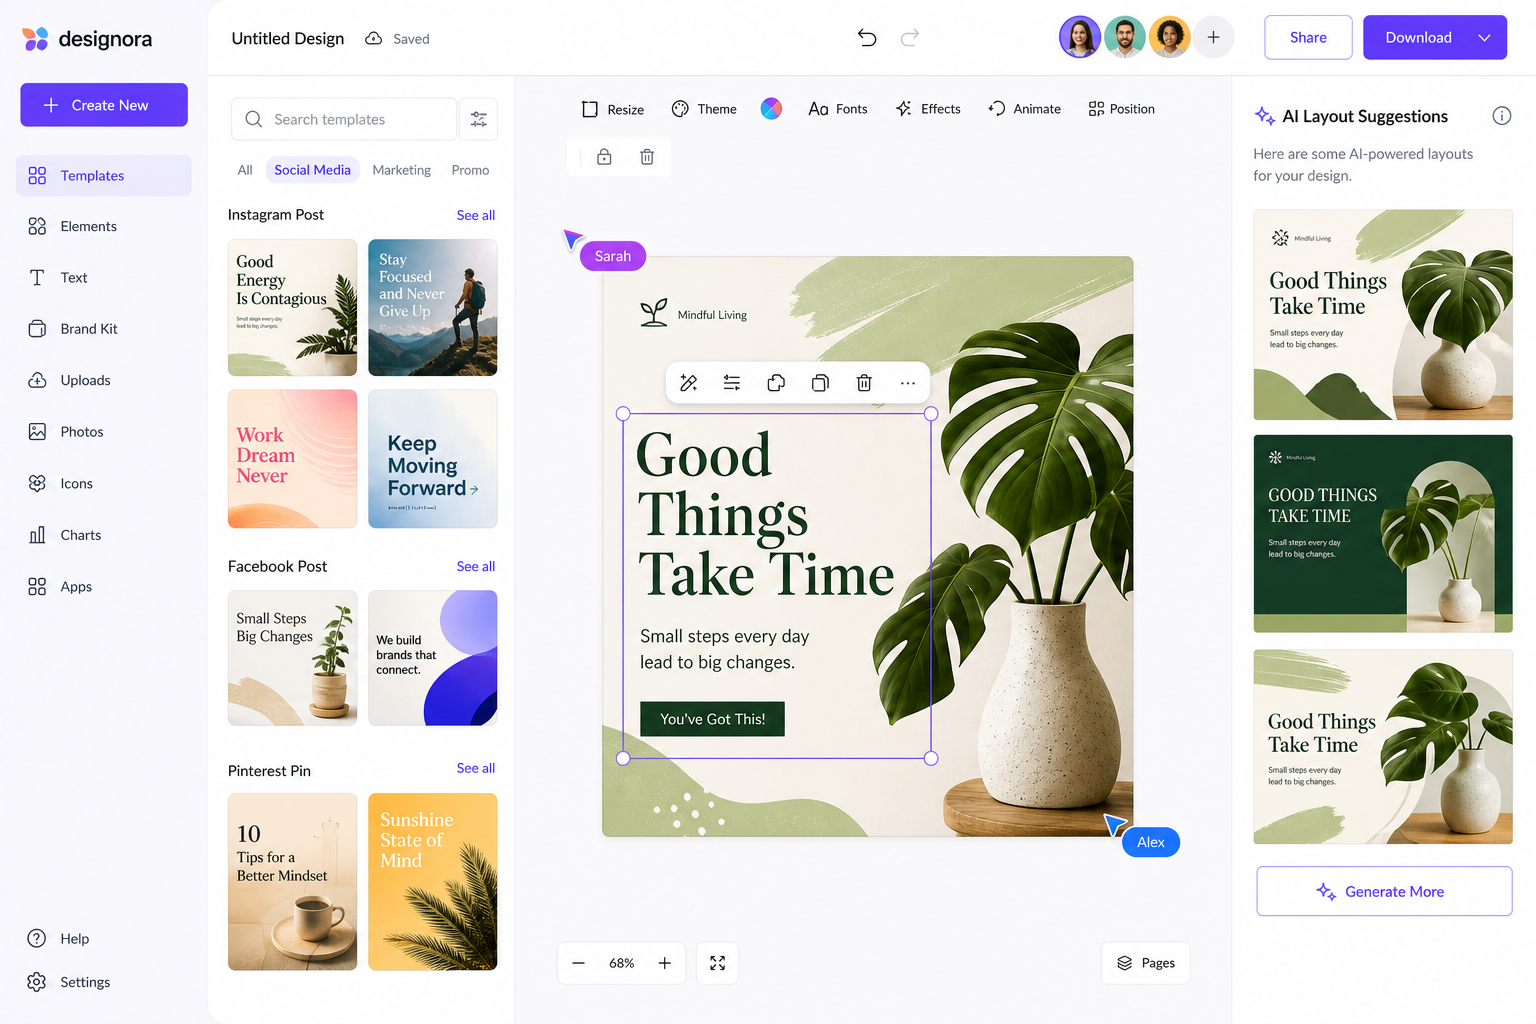Click Generate More button
This screenshot has height=1024, width=1536.
tap(1384, 891)
